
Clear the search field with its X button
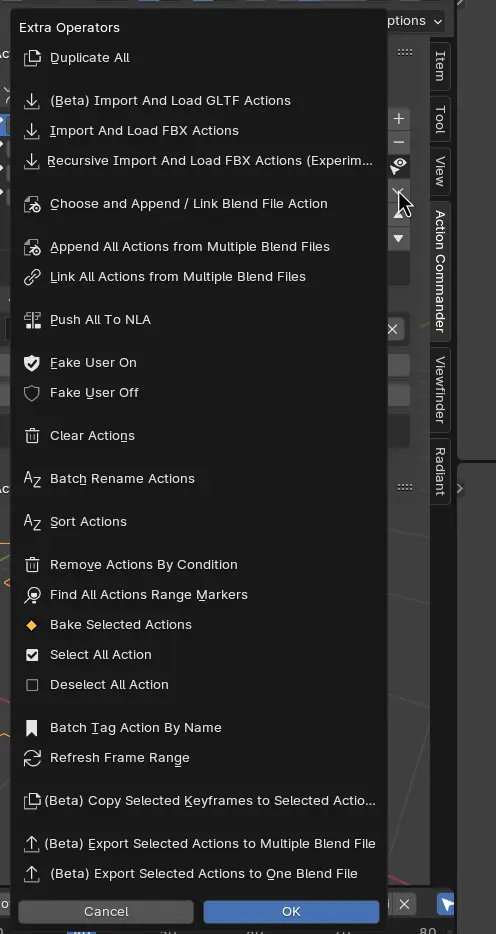pyautogui.click(x=393, y=329)
